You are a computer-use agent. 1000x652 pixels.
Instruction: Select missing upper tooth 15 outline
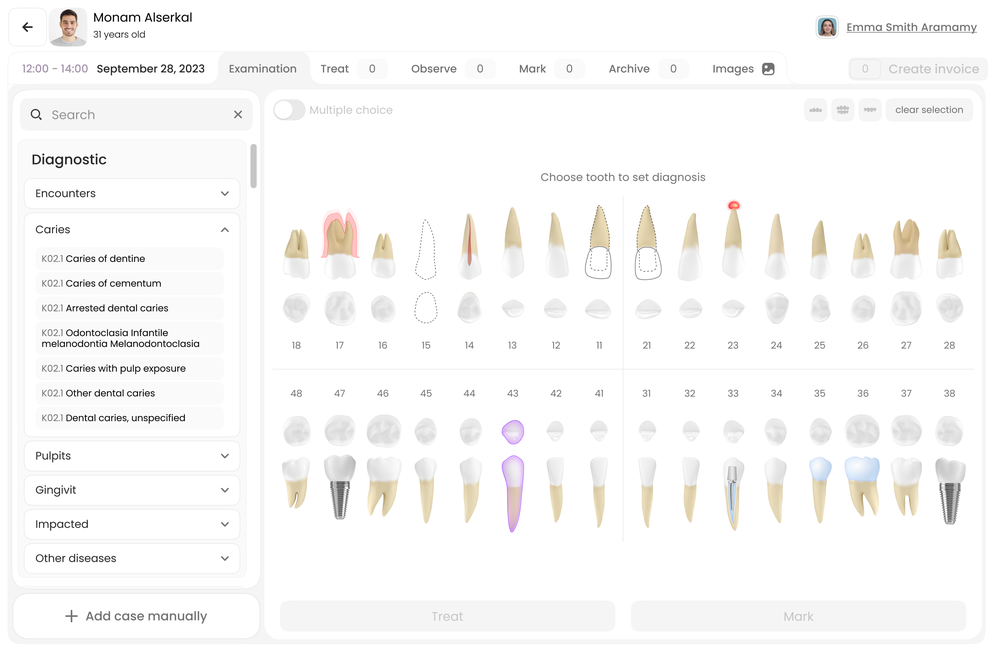click(x=426, y=249)
